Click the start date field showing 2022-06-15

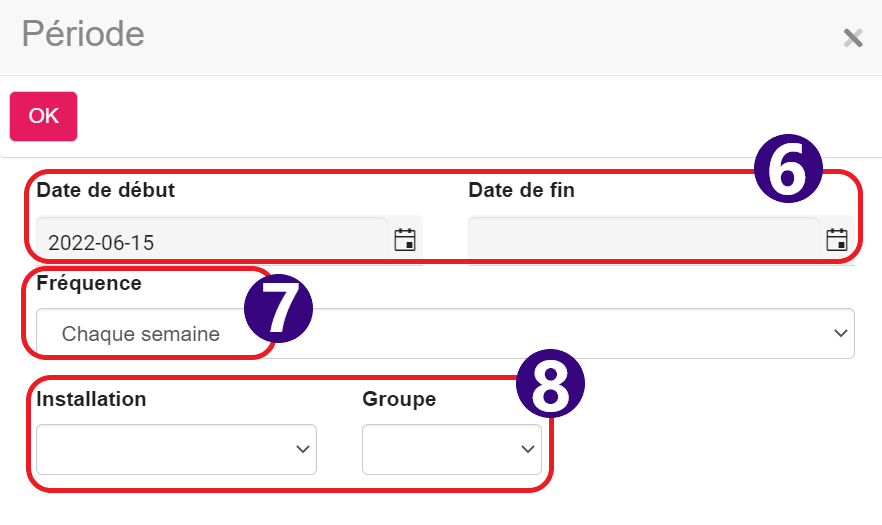(x=212, y=241)
